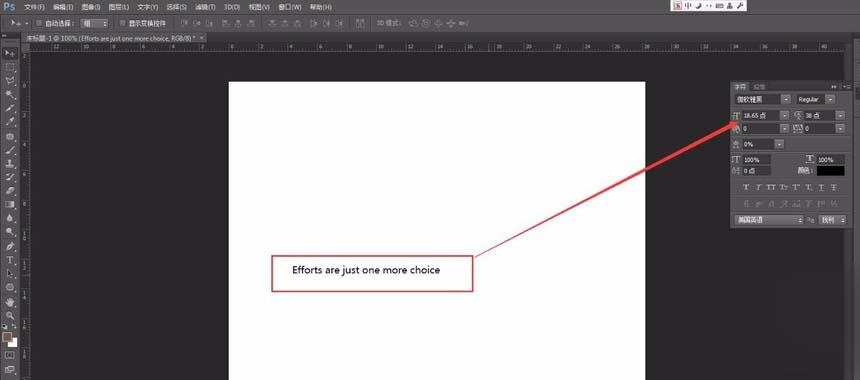This screenshot has height=380, width=860.
Task: Open the 美国英语 language dropdown
Action: pos(768,220)
